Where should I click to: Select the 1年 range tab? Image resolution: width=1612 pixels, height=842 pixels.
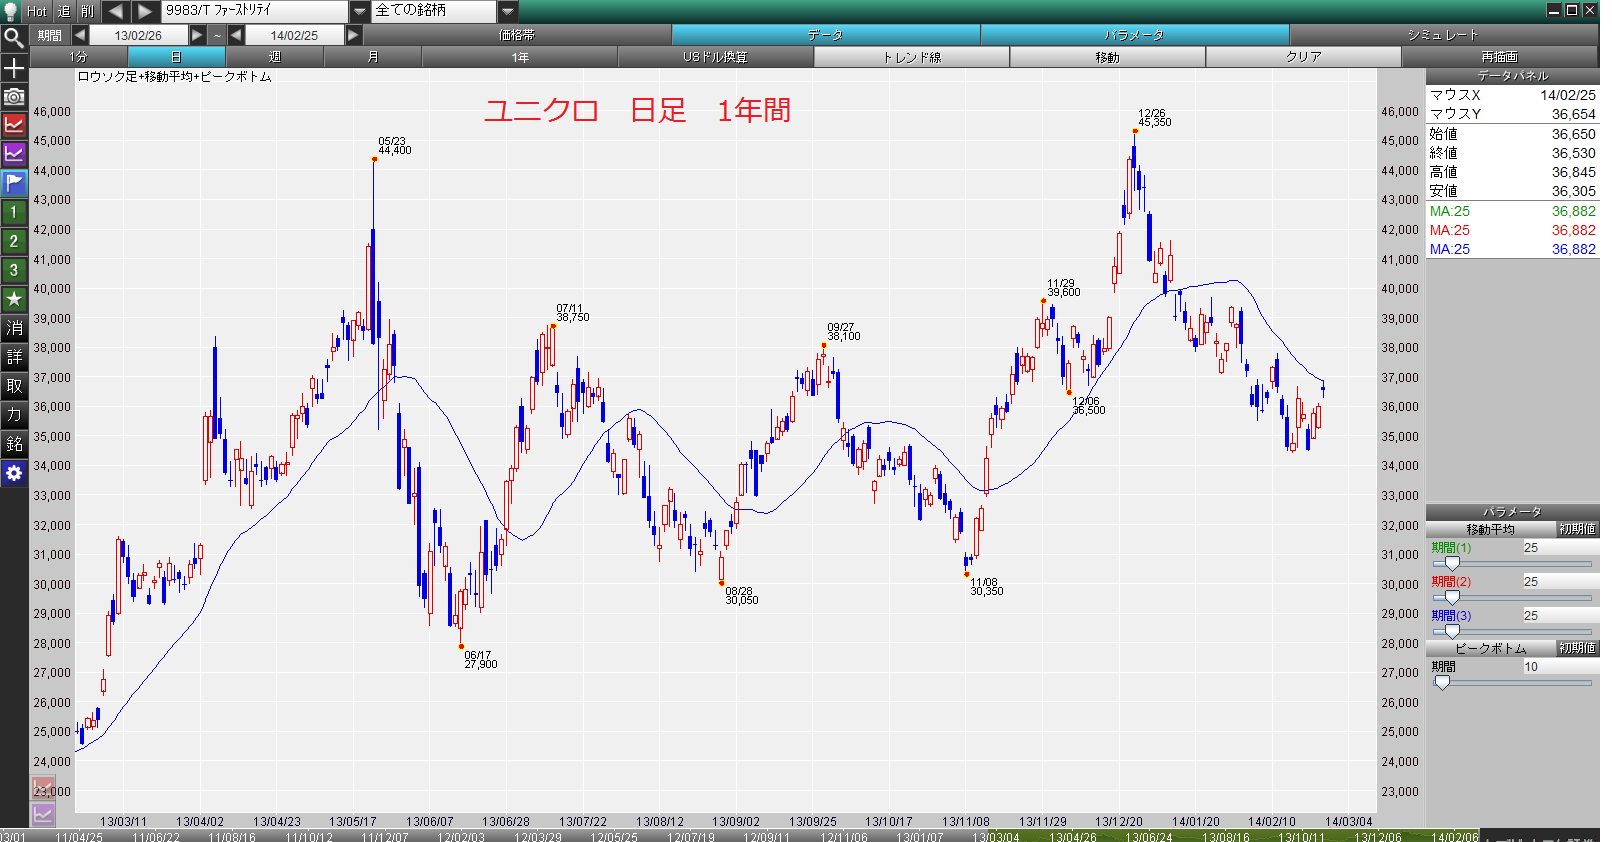tap(520, 57)
